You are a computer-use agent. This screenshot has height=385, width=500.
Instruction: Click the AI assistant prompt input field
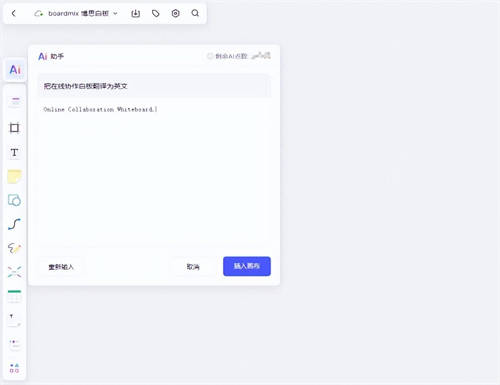click(154, 86)
